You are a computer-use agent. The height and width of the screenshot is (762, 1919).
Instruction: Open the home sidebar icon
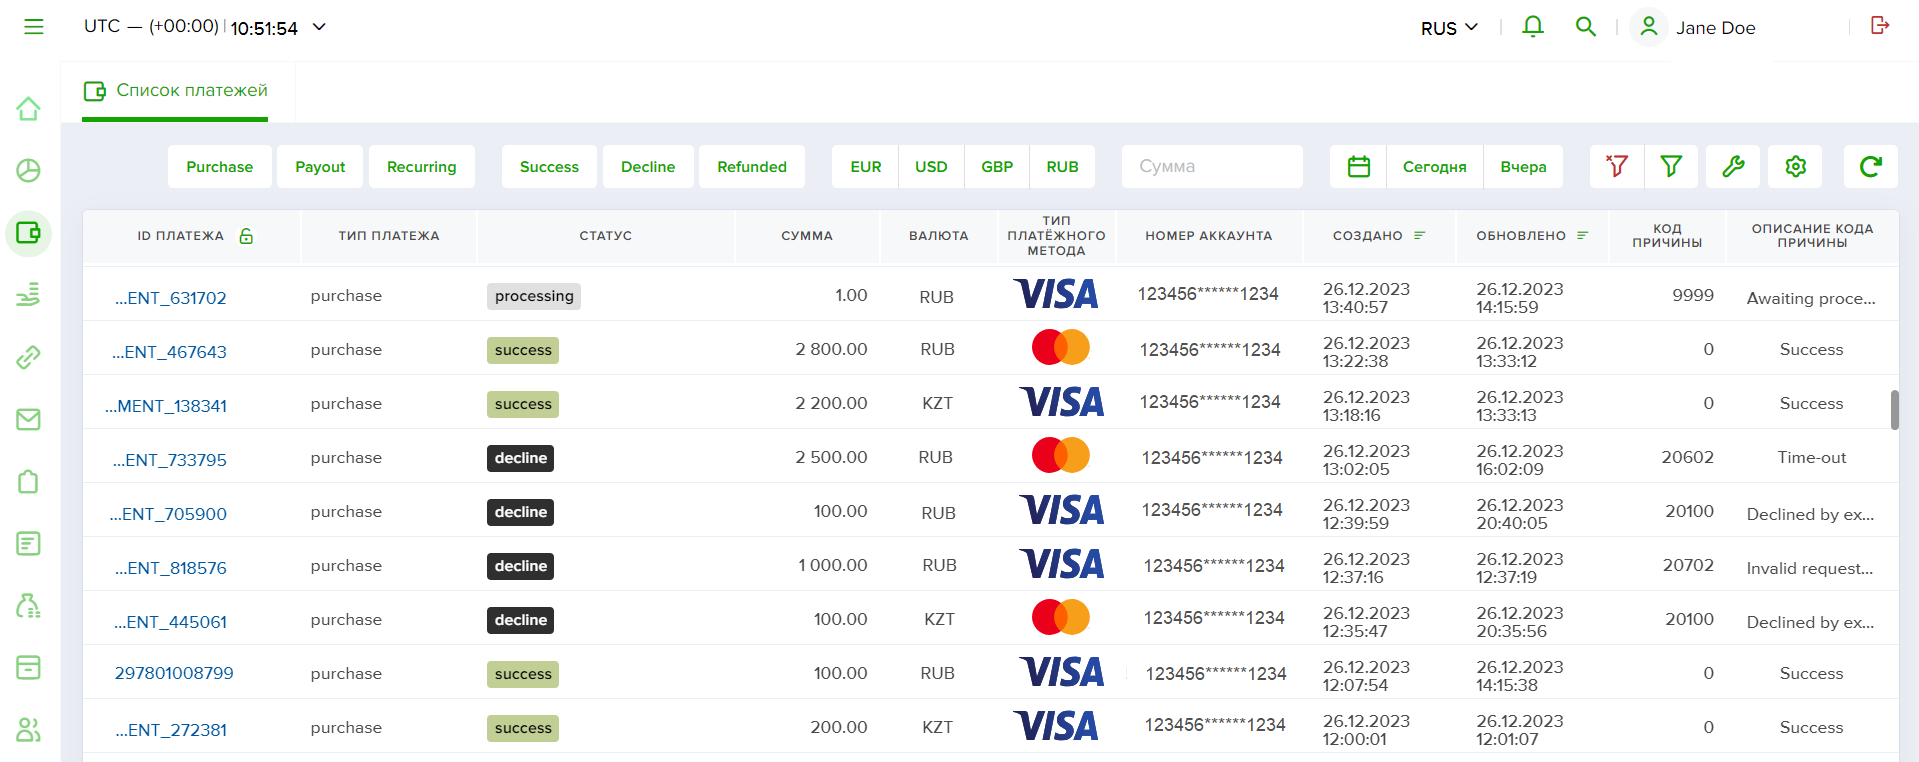pyautogui.click(x=29, y=109)
